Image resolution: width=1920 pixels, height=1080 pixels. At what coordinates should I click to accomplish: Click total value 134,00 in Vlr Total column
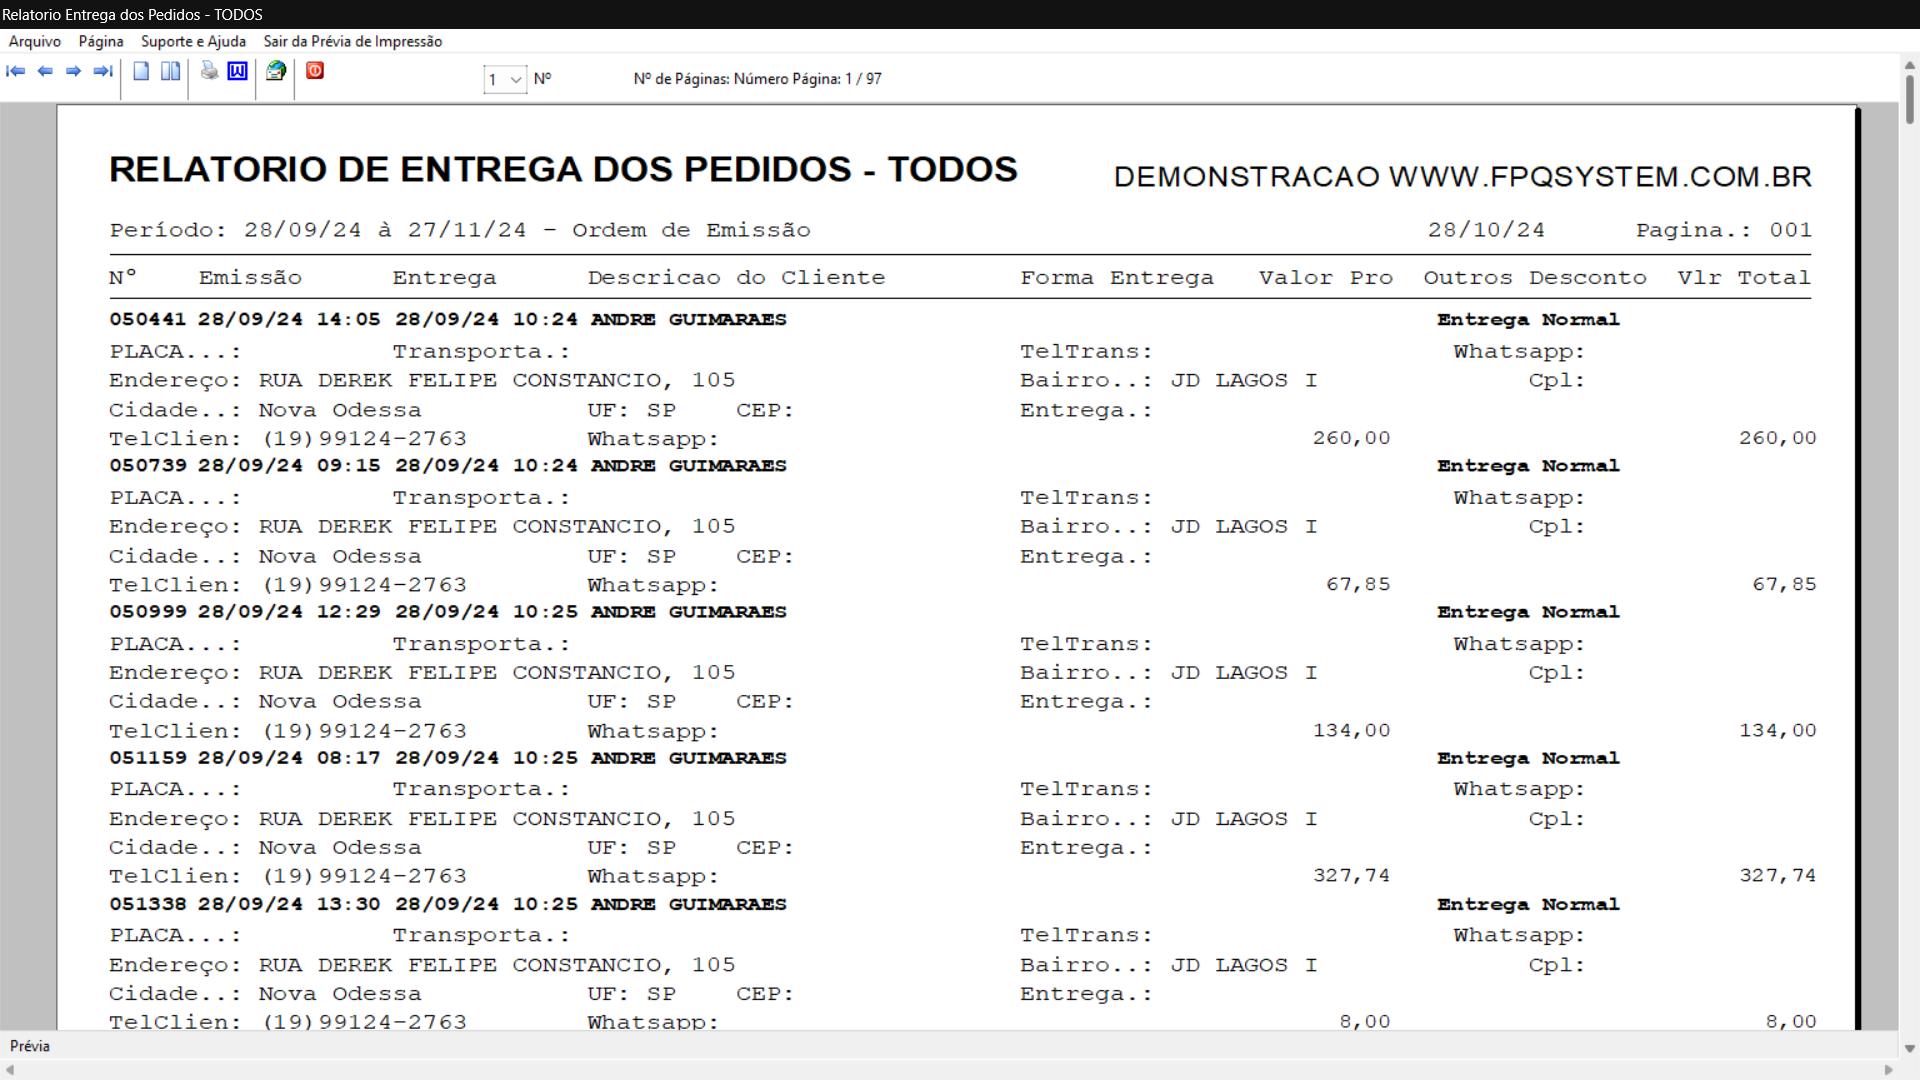1777,730
